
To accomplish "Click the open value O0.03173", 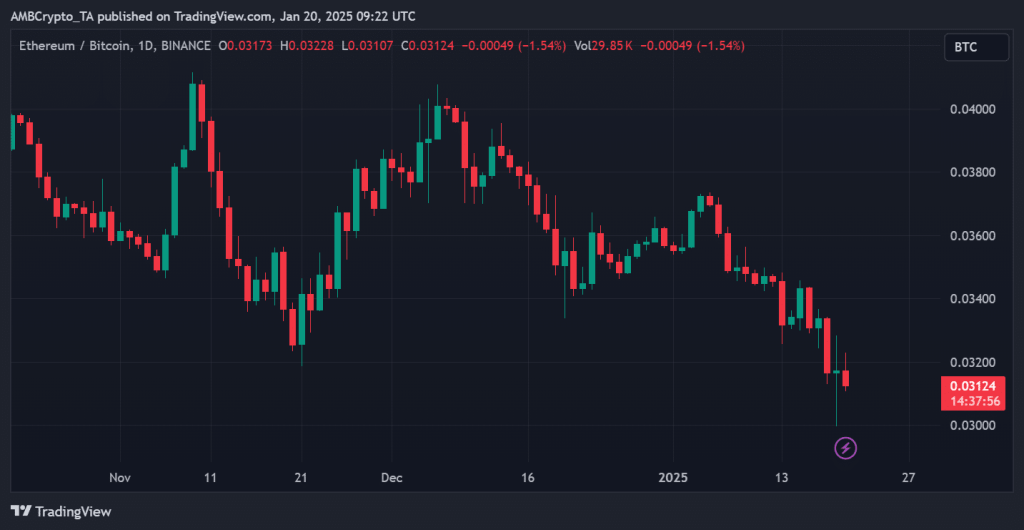I will click(x=248, y=46).
